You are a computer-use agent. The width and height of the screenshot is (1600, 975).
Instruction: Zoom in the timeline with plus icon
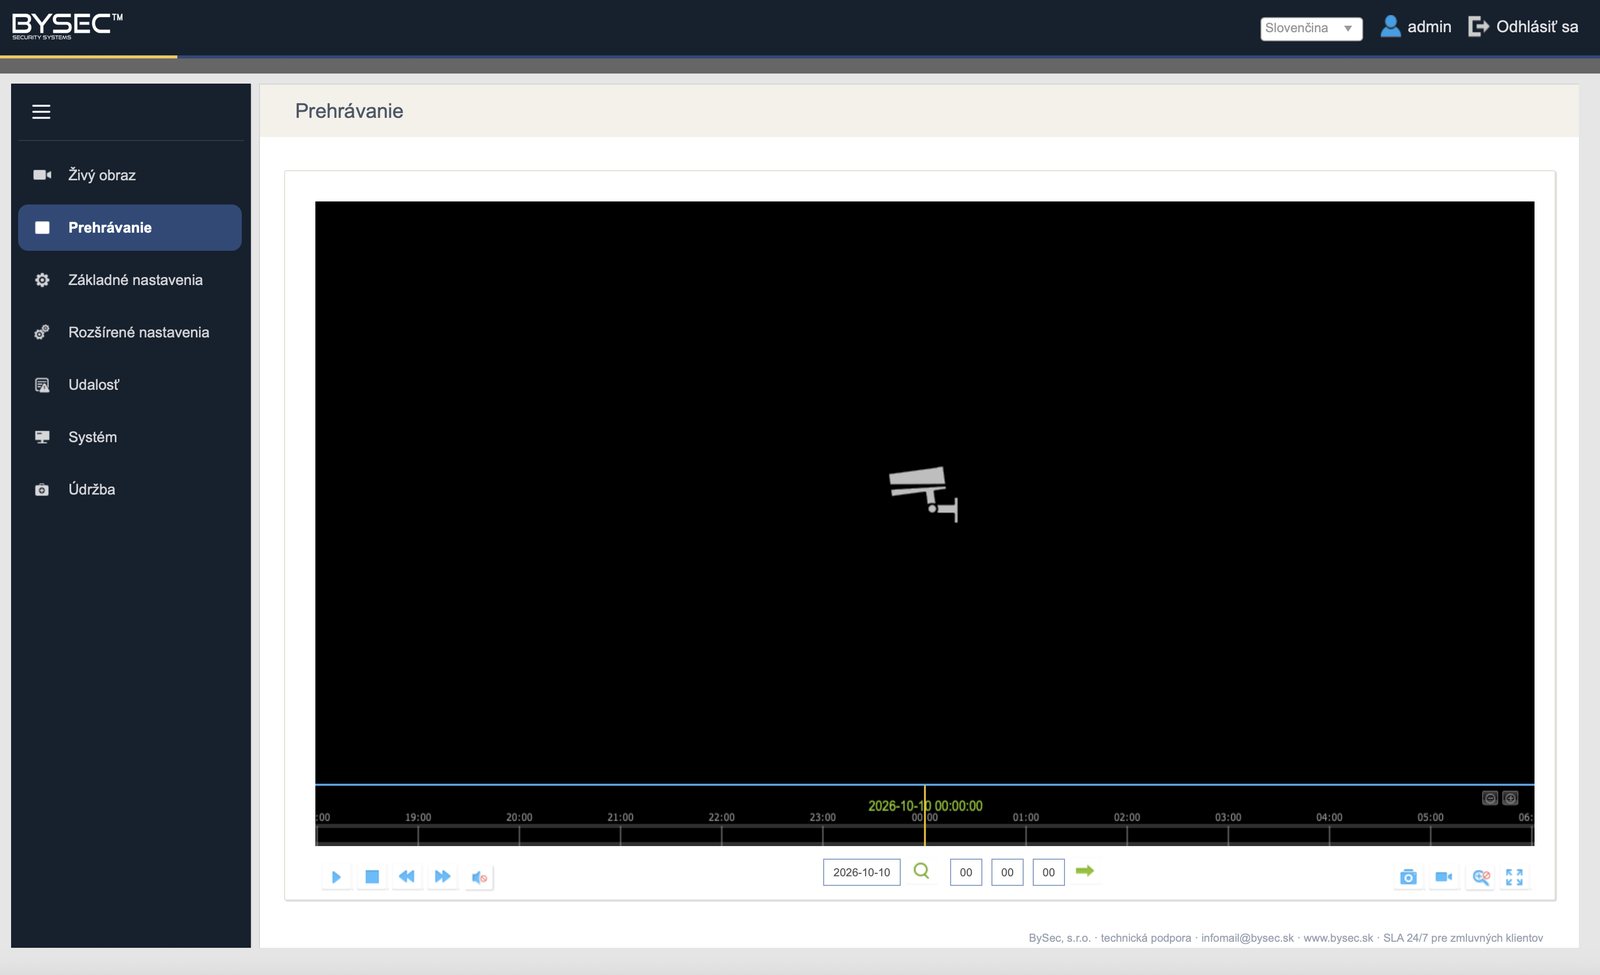point(1511,798)
